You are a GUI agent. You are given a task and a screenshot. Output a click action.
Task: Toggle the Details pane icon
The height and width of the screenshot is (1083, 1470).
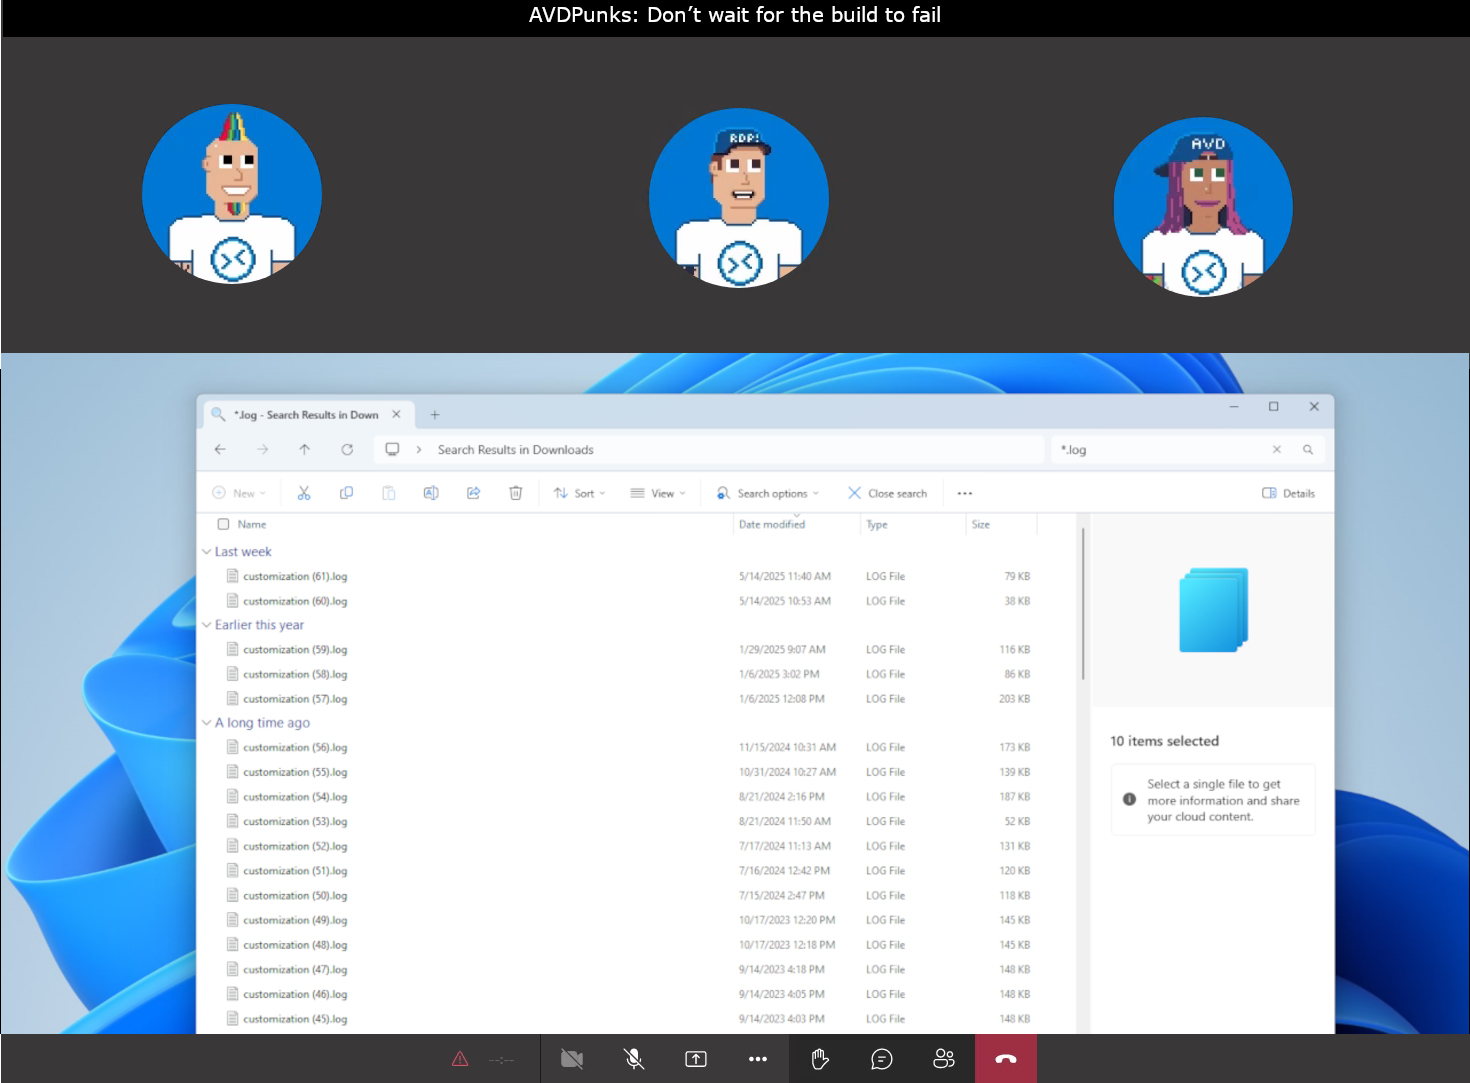[x=1287, y=492]
